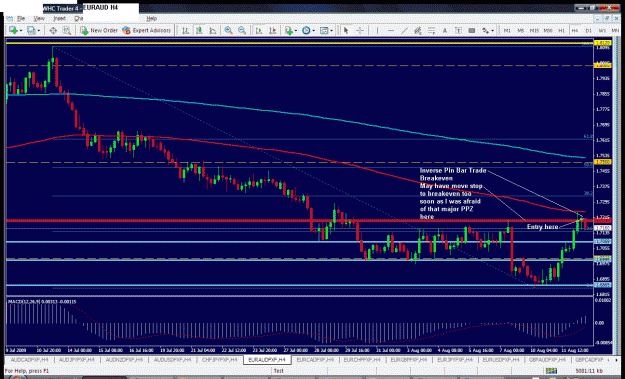
Task: Open the Data Window magnifier icon
Action: coord(67,30)
